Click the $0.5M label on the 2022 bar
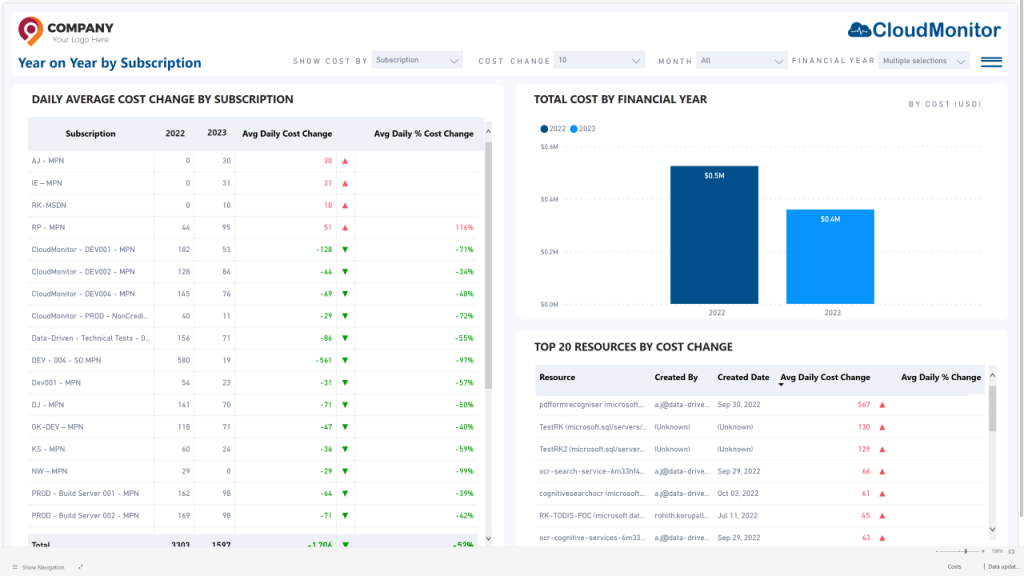Image resolution: width=1024 pixels, height=576 pixels. coord(714,176)
